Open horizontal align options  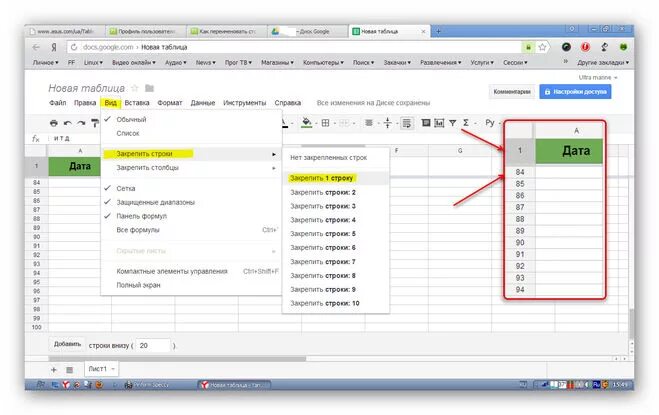(x=369, y=123)
